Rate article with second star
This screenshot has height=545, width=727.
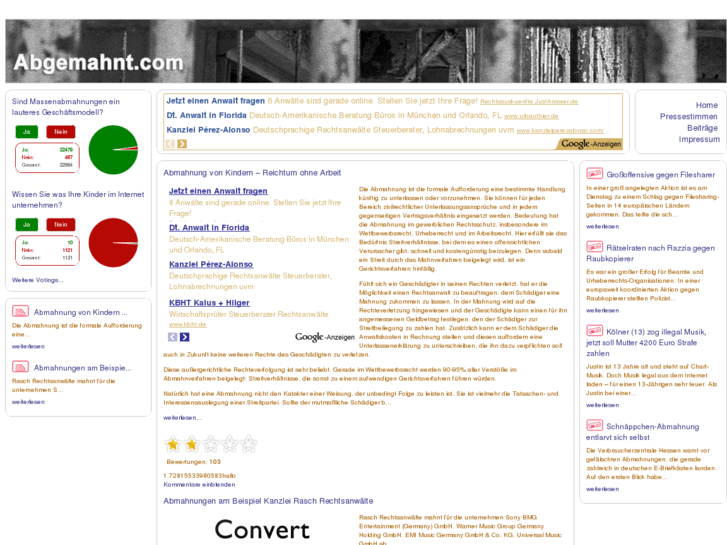(x=191, y=444)
